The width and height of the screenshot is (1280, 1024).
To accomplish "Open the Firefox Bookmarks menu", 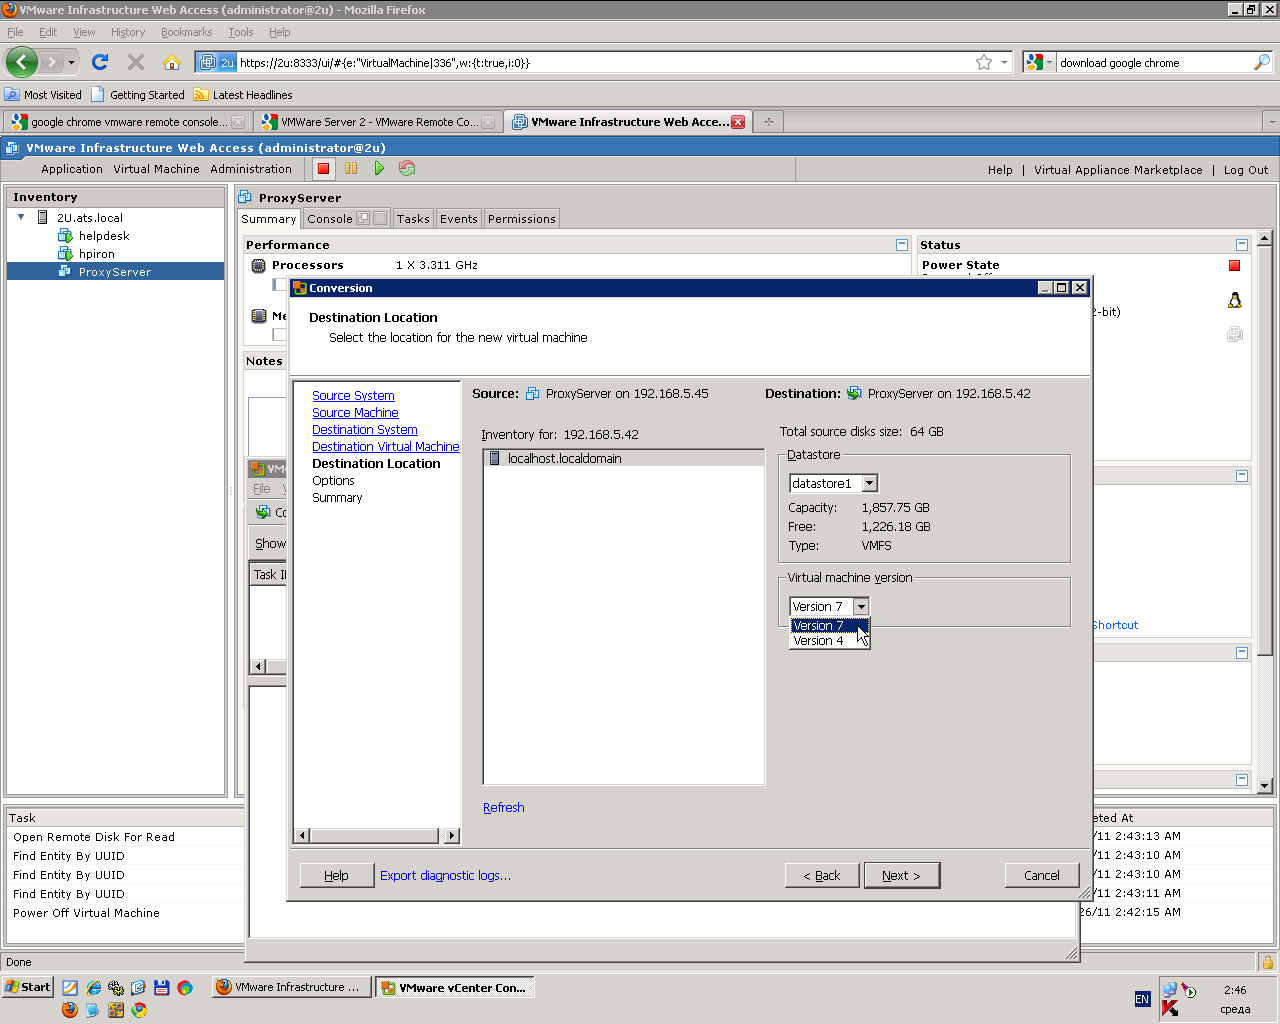I will (187, 32).
